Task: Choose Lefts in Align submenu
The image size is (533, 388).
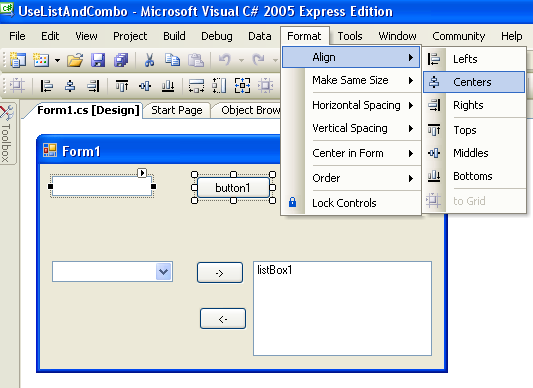Action: (x=474, y=59)
